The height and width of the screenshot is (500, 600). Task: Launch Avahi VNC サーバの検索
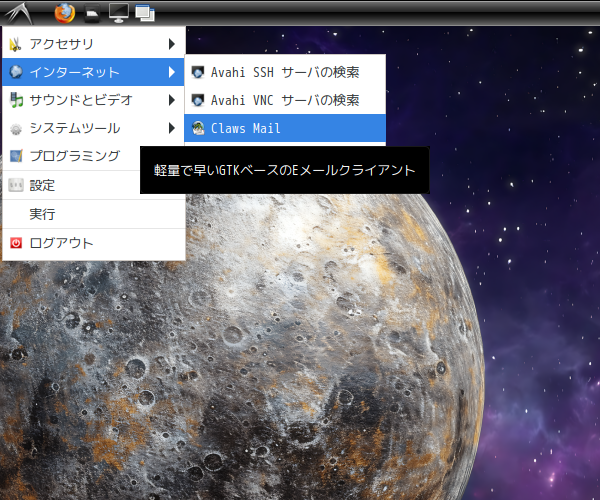(285, 100)
